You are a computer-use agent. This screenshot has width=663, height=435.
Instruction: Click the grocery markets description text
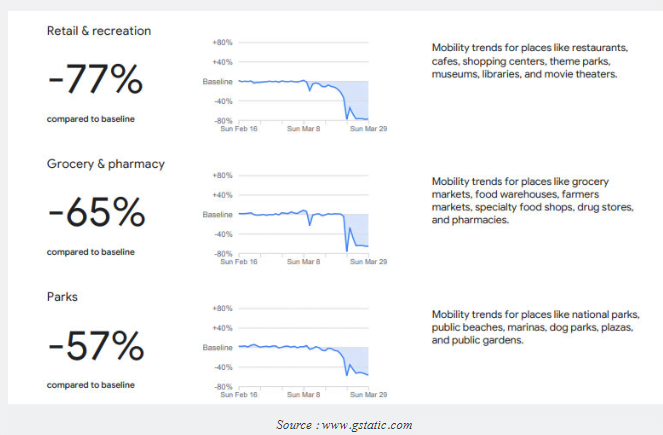pos(528,200)
